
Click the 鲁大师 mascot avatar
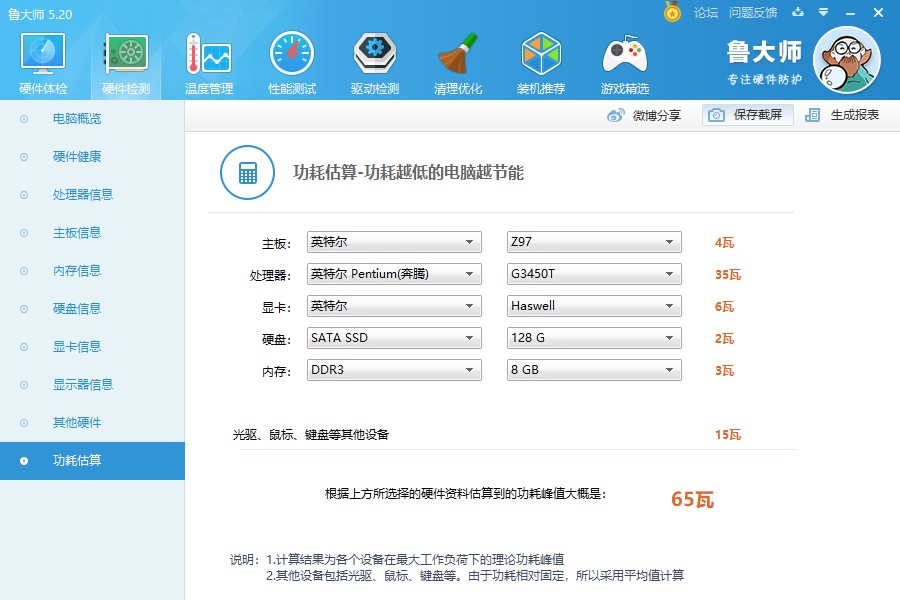coord(847,60)
